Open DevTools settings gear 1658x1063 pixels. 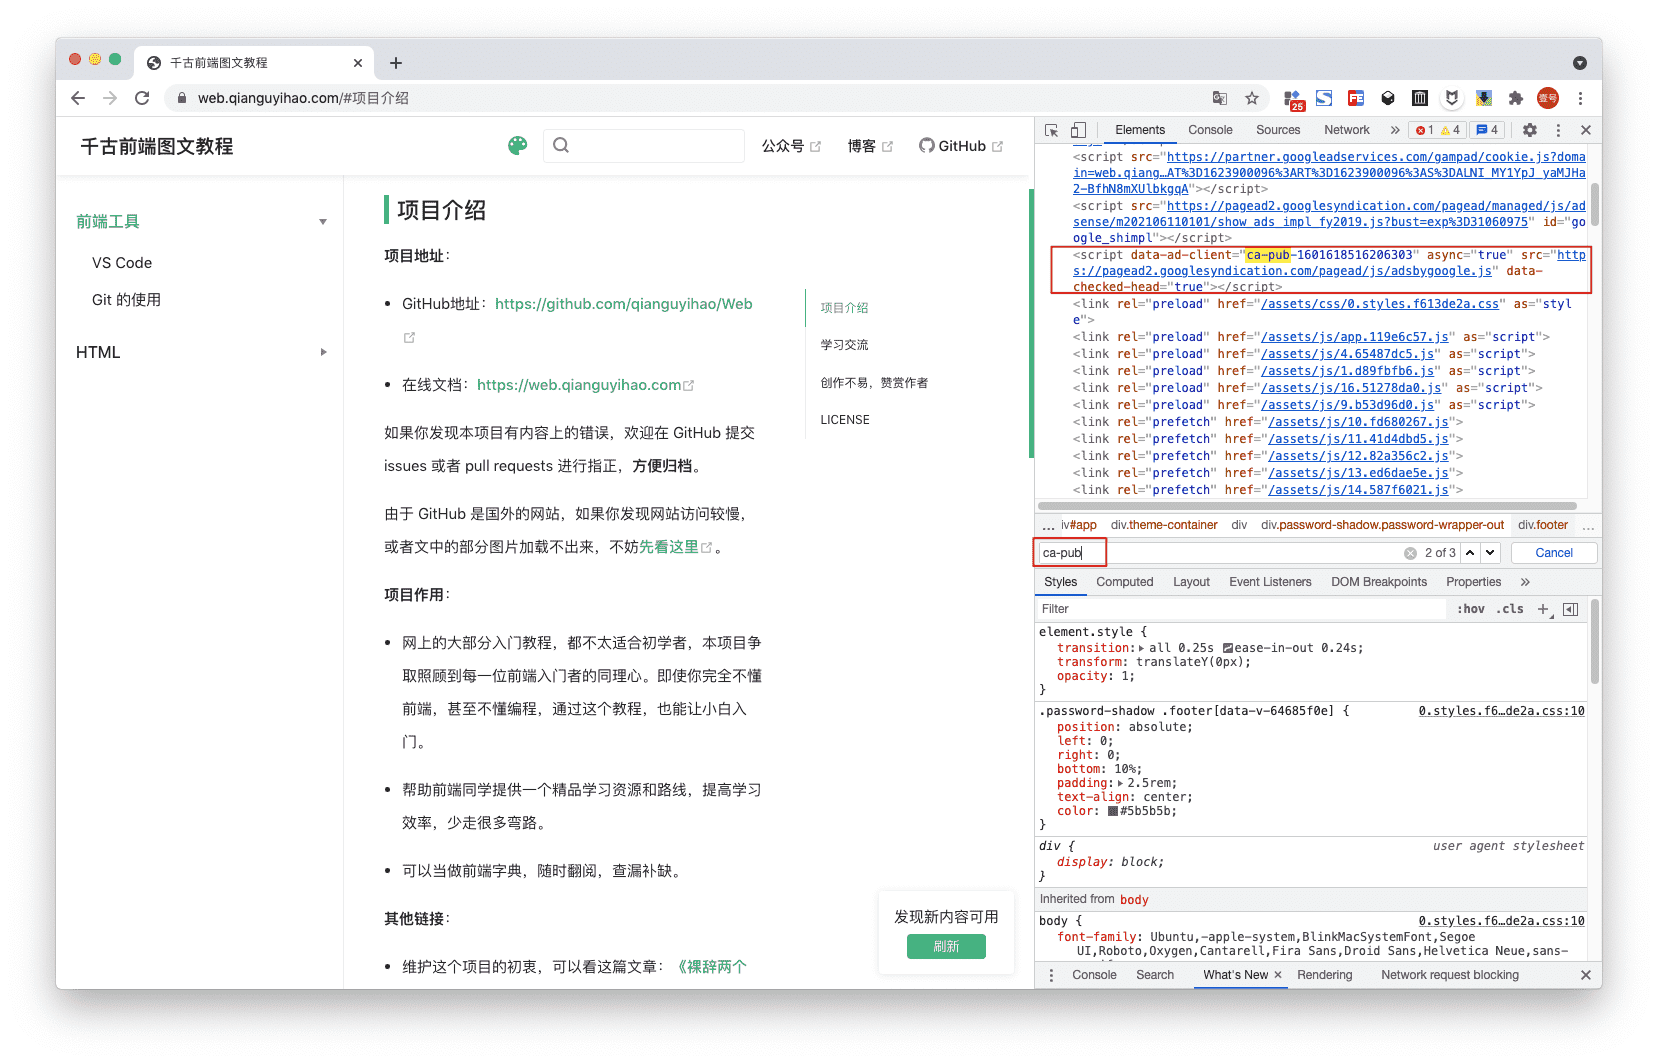click(x=1530, y=130)
